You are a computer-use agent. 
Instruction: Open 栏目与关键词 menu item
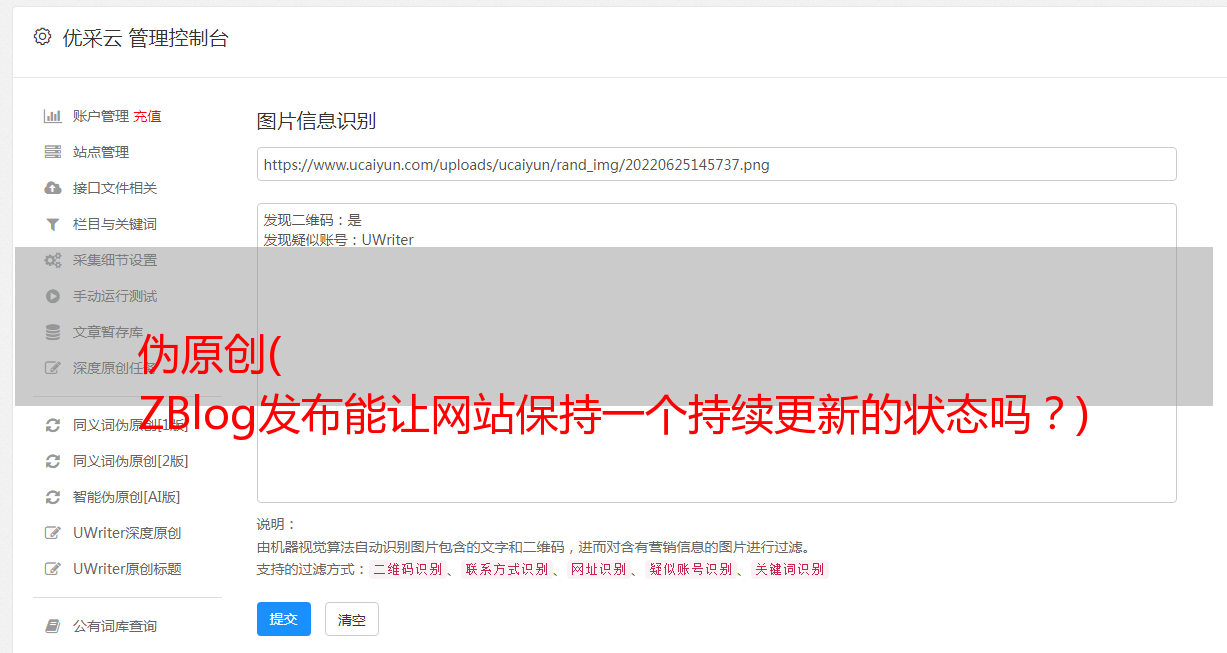[115, 224]
